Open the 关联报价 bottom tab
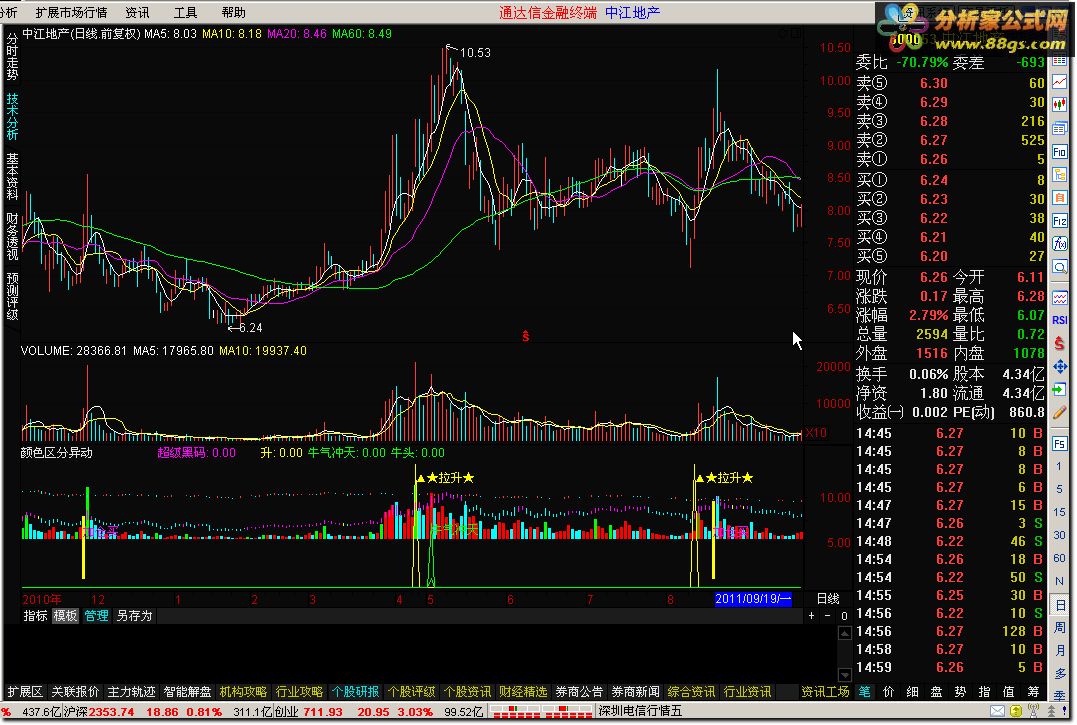The height and width of the screenshot is (725, 1077). tap(76, 692)
